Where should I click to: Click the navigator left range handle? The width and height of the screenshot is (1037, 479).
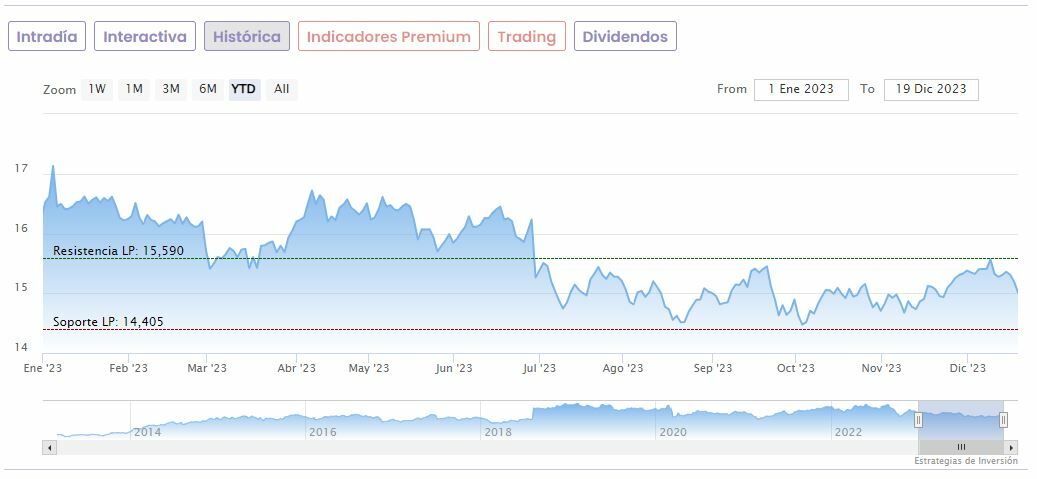918,420
